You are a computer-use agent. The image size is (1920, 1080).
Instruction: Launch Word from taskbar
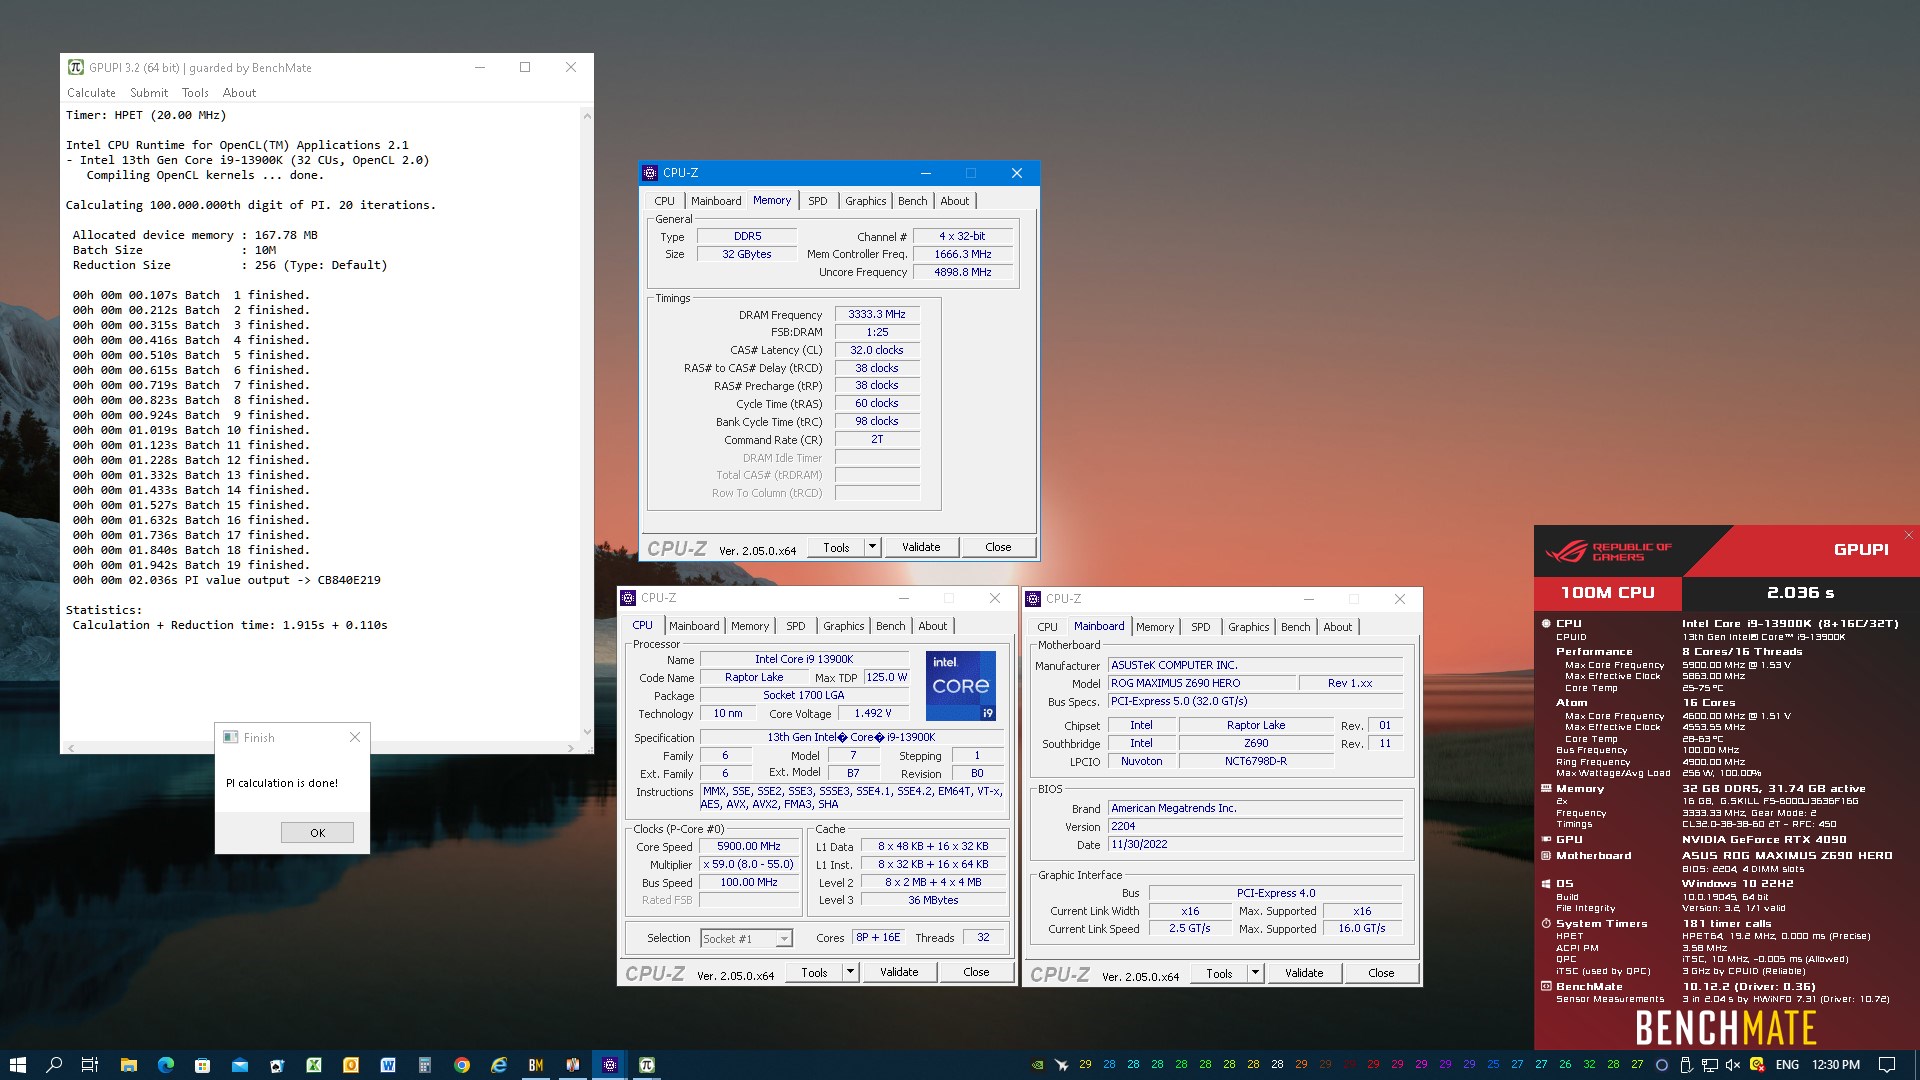click(x=387, y=1064)
